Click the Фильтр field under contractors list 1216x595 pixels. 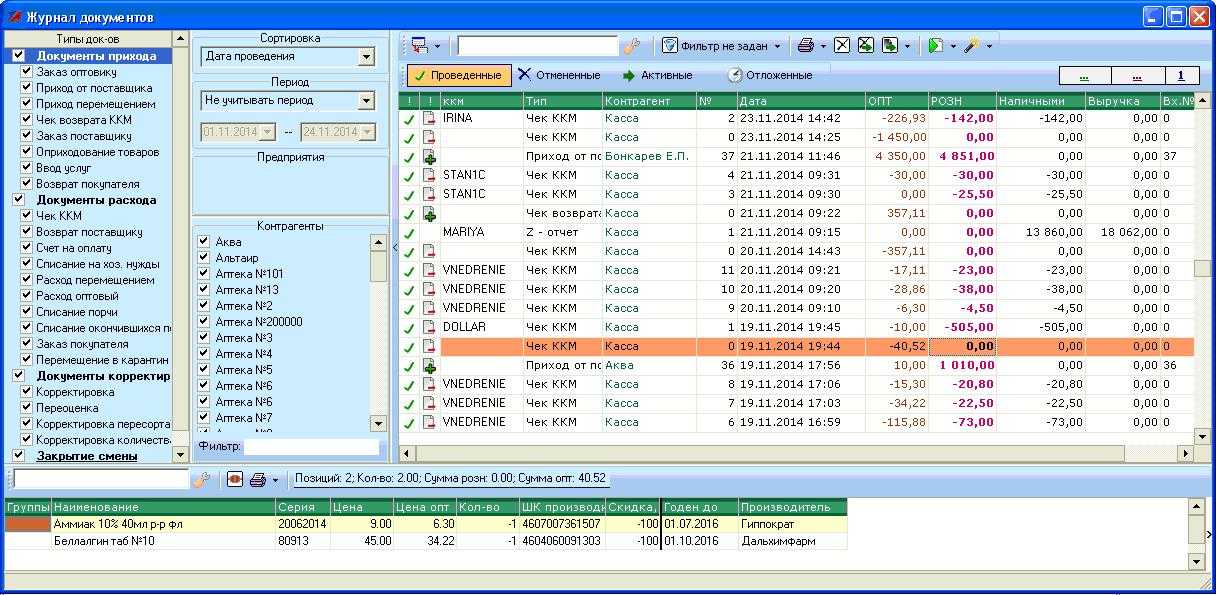coord(312,447)
